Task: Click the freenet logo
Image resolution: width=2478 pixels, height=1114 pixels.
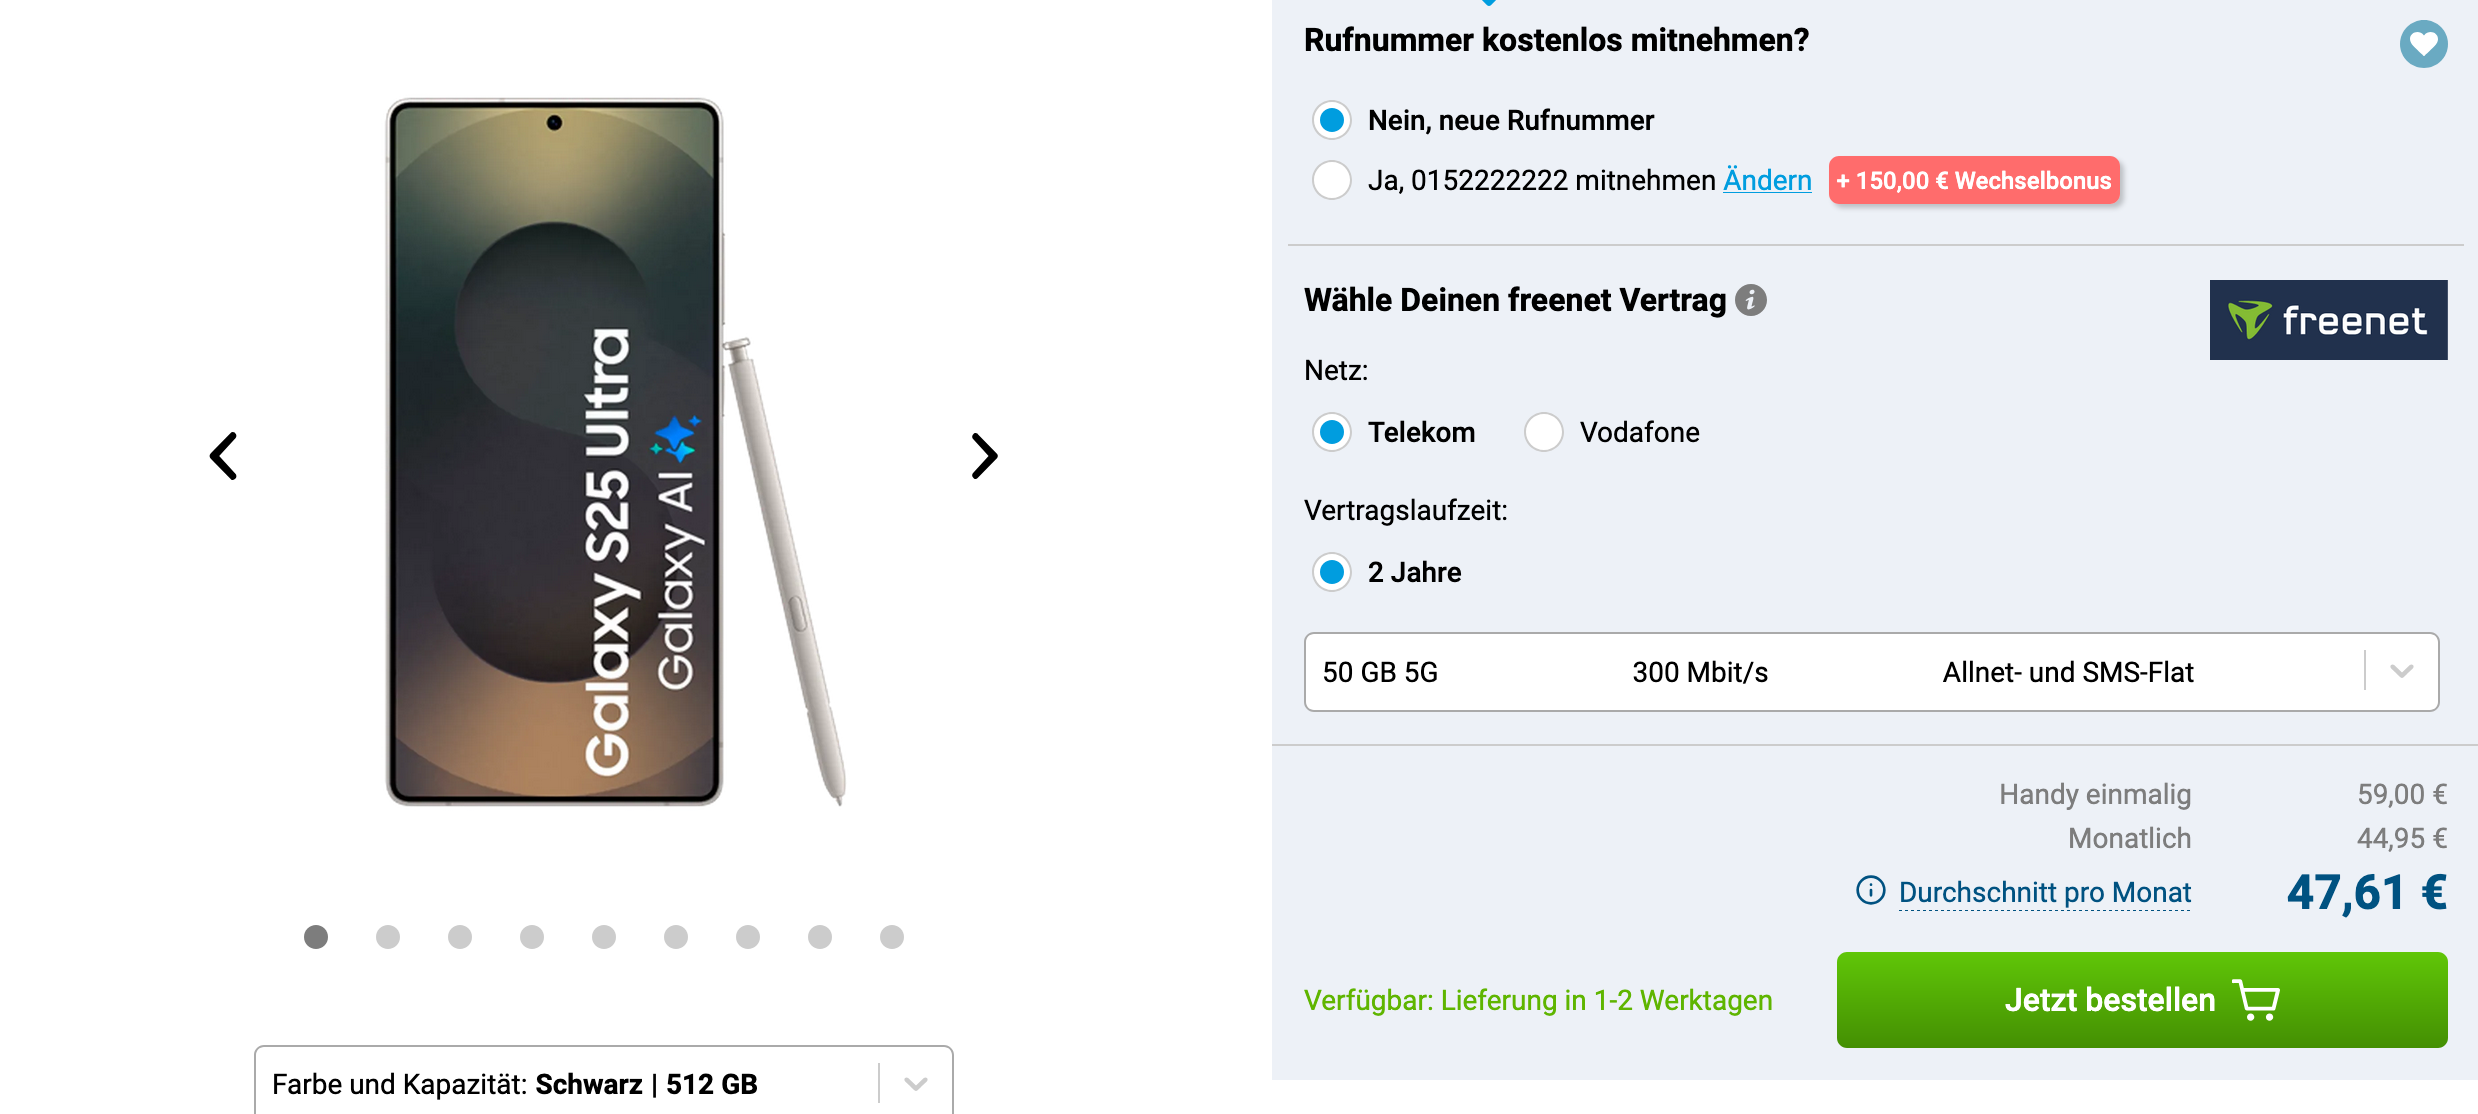Action: (x=2328, y=320)
